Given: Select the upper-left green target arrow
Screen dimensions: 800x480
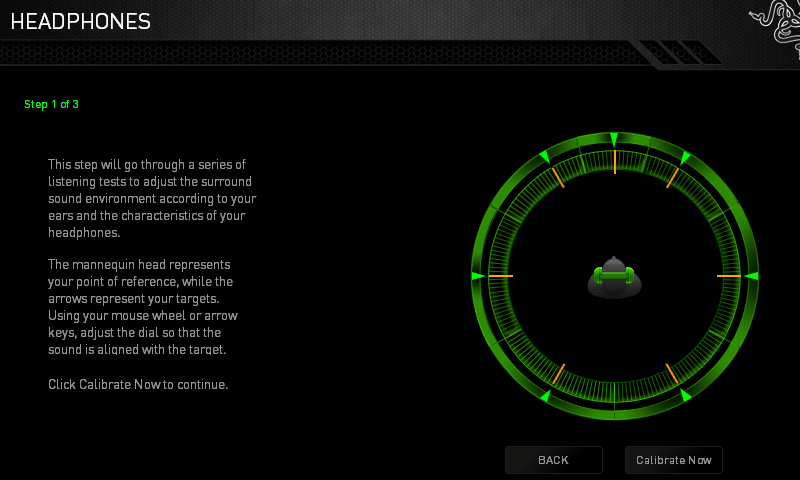Looking at the screenshot, I should [545, 157].
